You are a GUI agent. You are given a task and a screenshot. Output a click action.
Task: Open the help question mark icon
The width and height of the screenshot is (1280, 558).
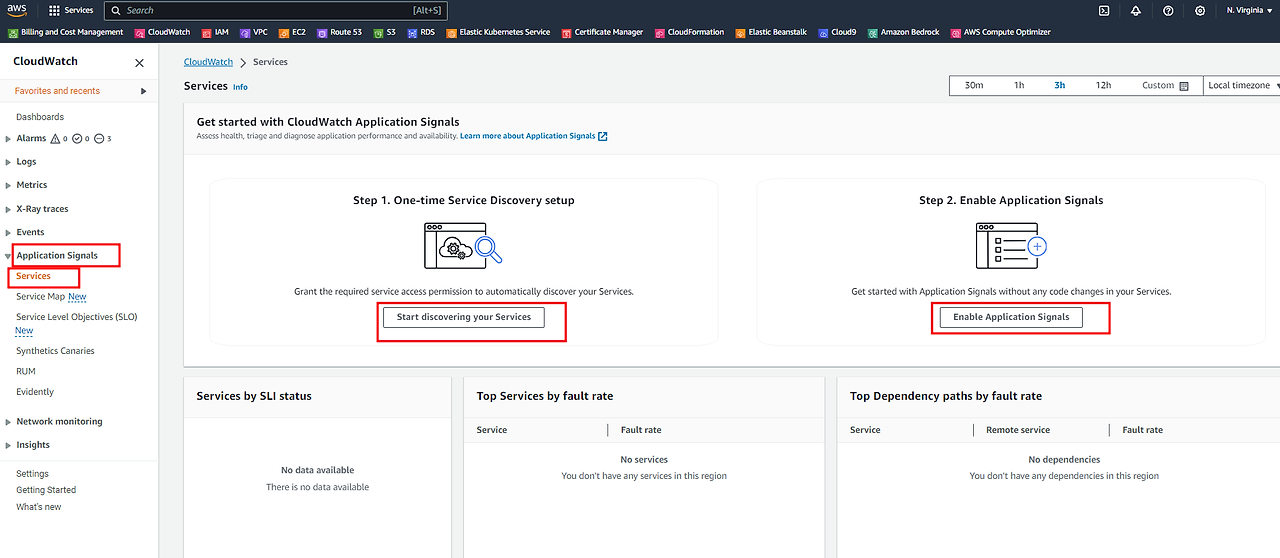pyautogui.click(x=1168, y=10)
